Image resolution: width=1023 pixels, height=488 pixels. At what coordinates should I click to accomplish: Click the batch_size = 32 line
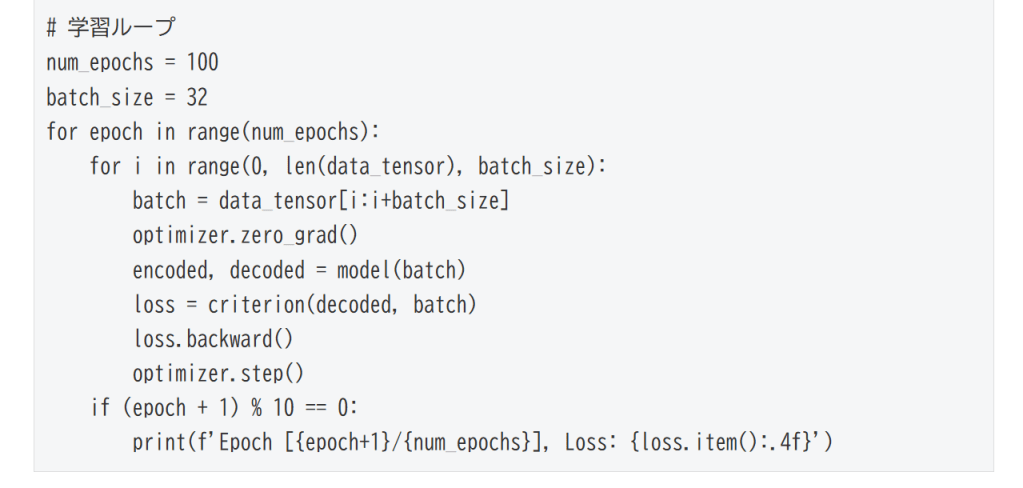pos(127,98)
